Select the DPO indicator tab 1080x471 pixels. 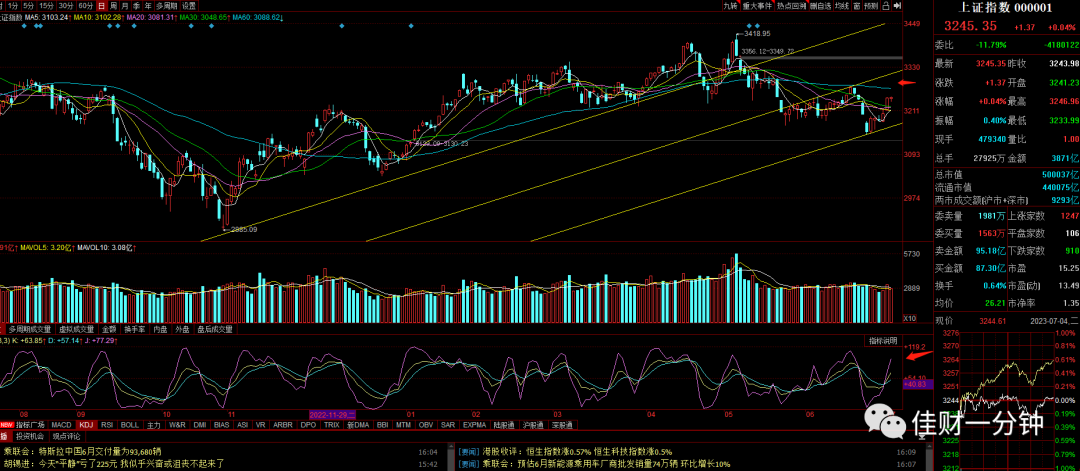309,425
